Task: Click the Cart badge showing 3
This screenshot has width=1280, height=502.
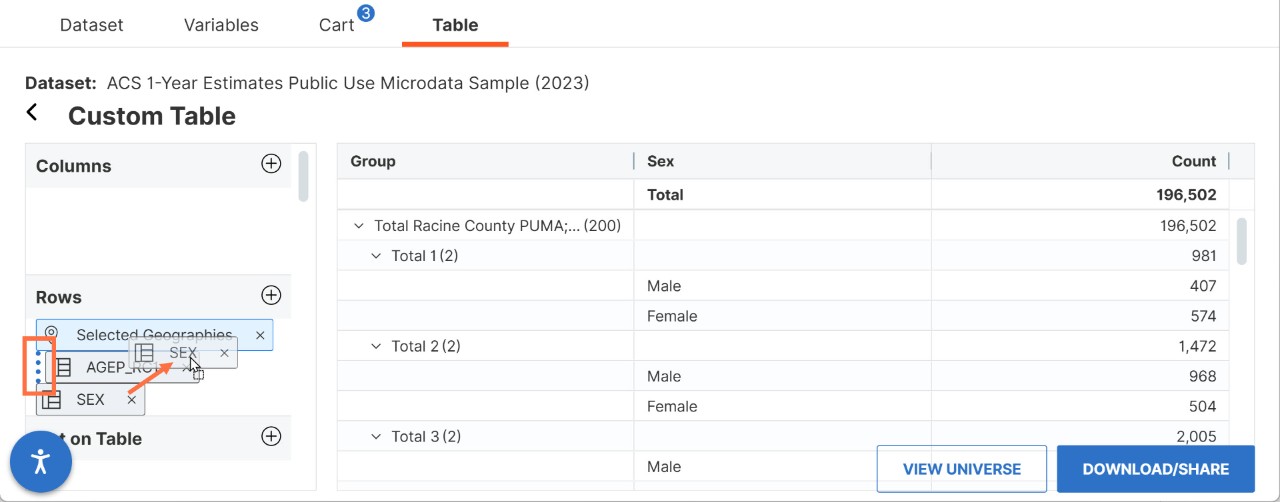Action: 365,14
